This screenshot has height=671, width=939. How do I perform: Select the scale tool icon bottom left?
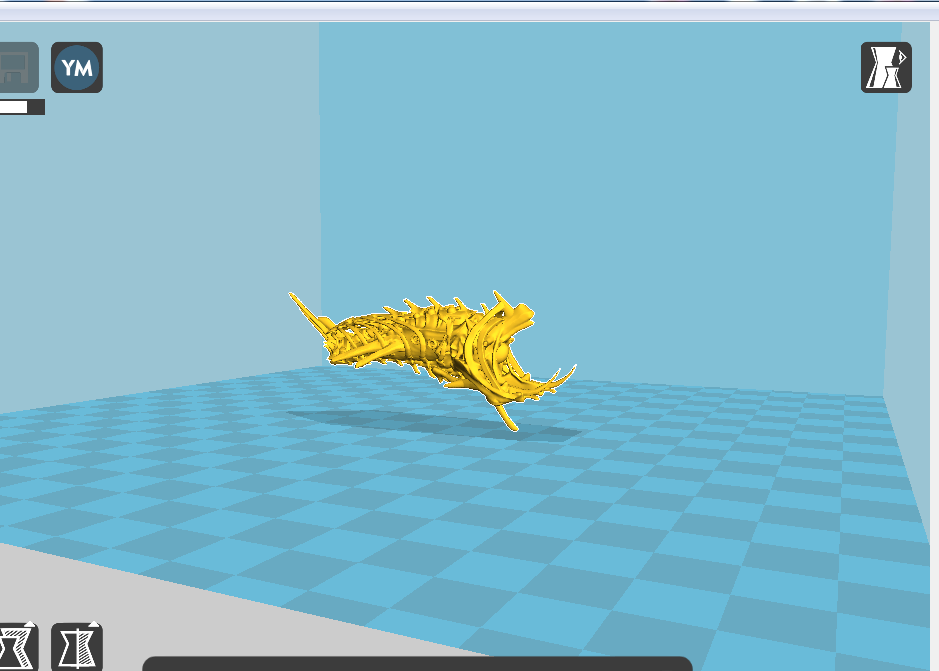[18, 647]
